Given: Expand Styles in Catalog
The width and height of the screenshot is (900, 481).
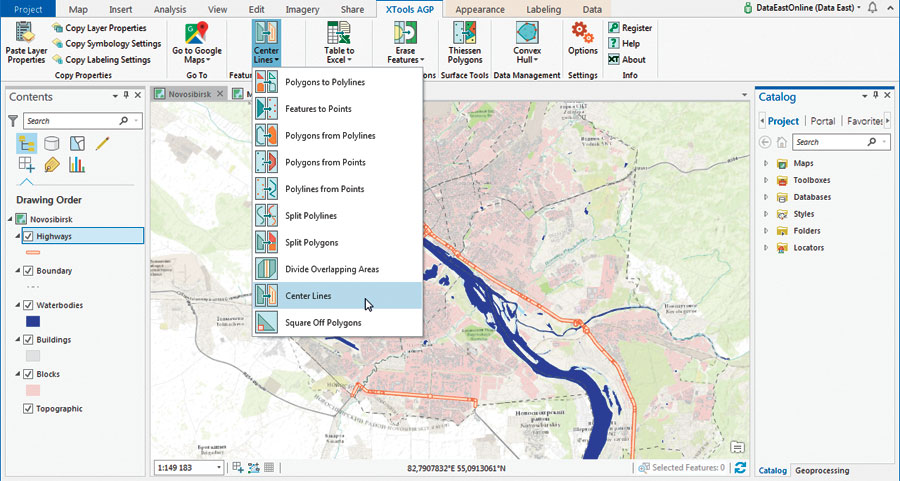Looking at the screenshot, I should tap(766, 214).
